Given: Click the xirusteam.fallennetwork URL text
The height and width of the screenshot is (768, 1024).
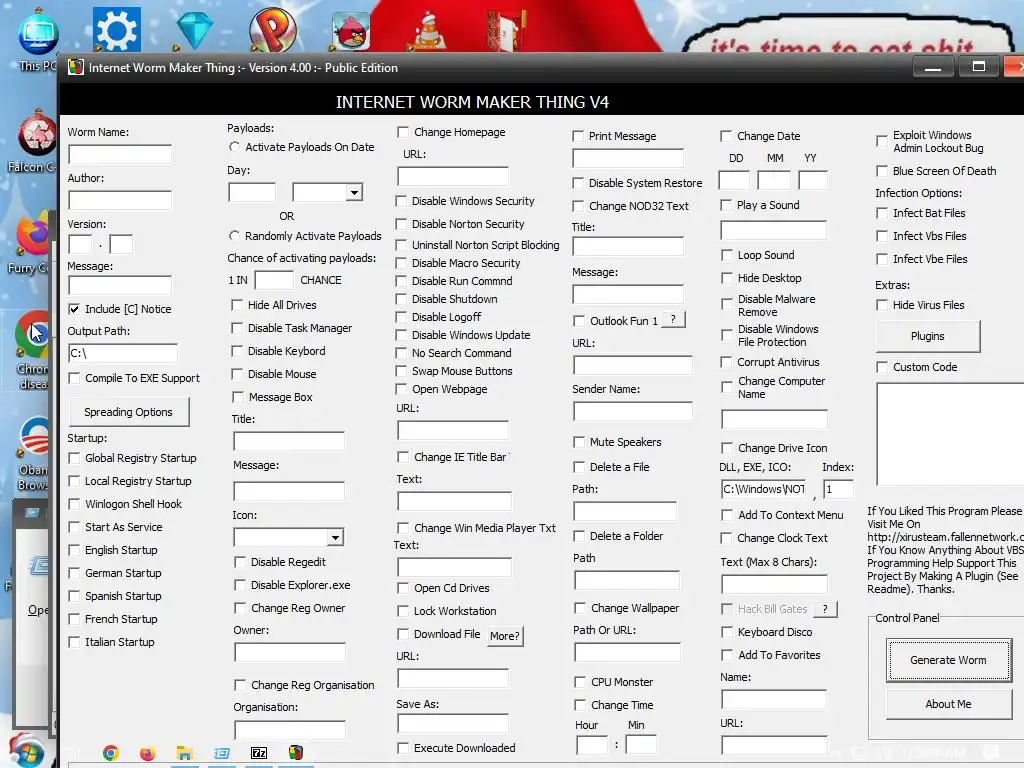Looking at the screenshot, I should pos(946,537).
